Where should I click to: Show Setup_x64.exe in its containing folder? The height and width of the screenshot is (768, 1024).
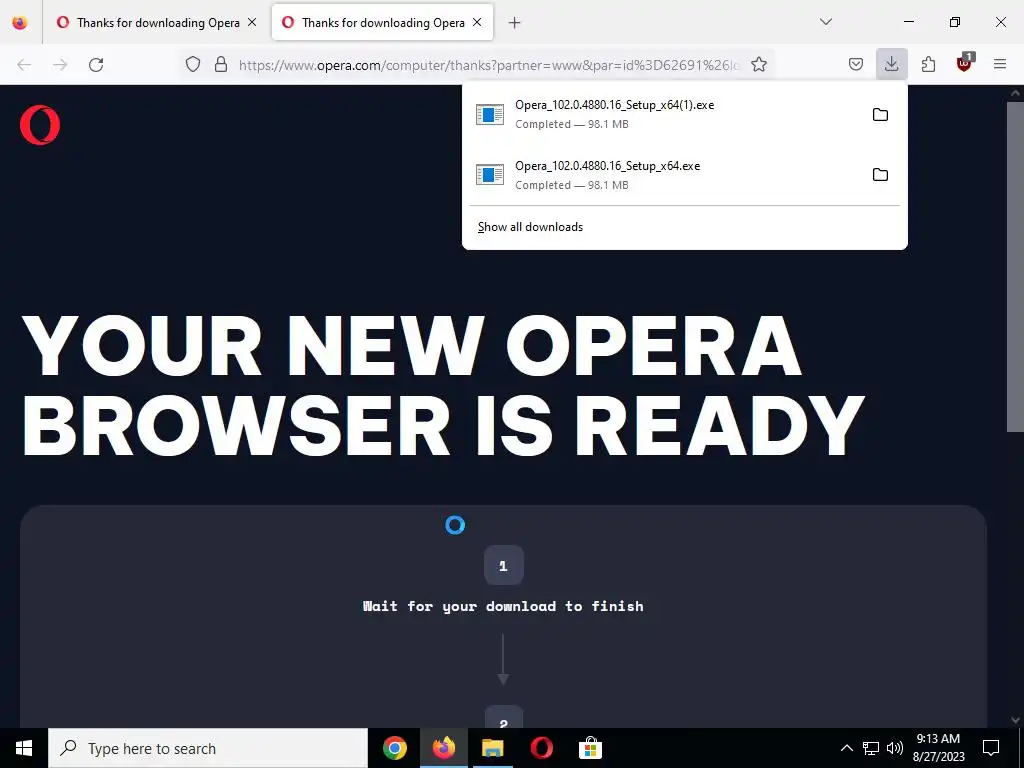(880, 175)
